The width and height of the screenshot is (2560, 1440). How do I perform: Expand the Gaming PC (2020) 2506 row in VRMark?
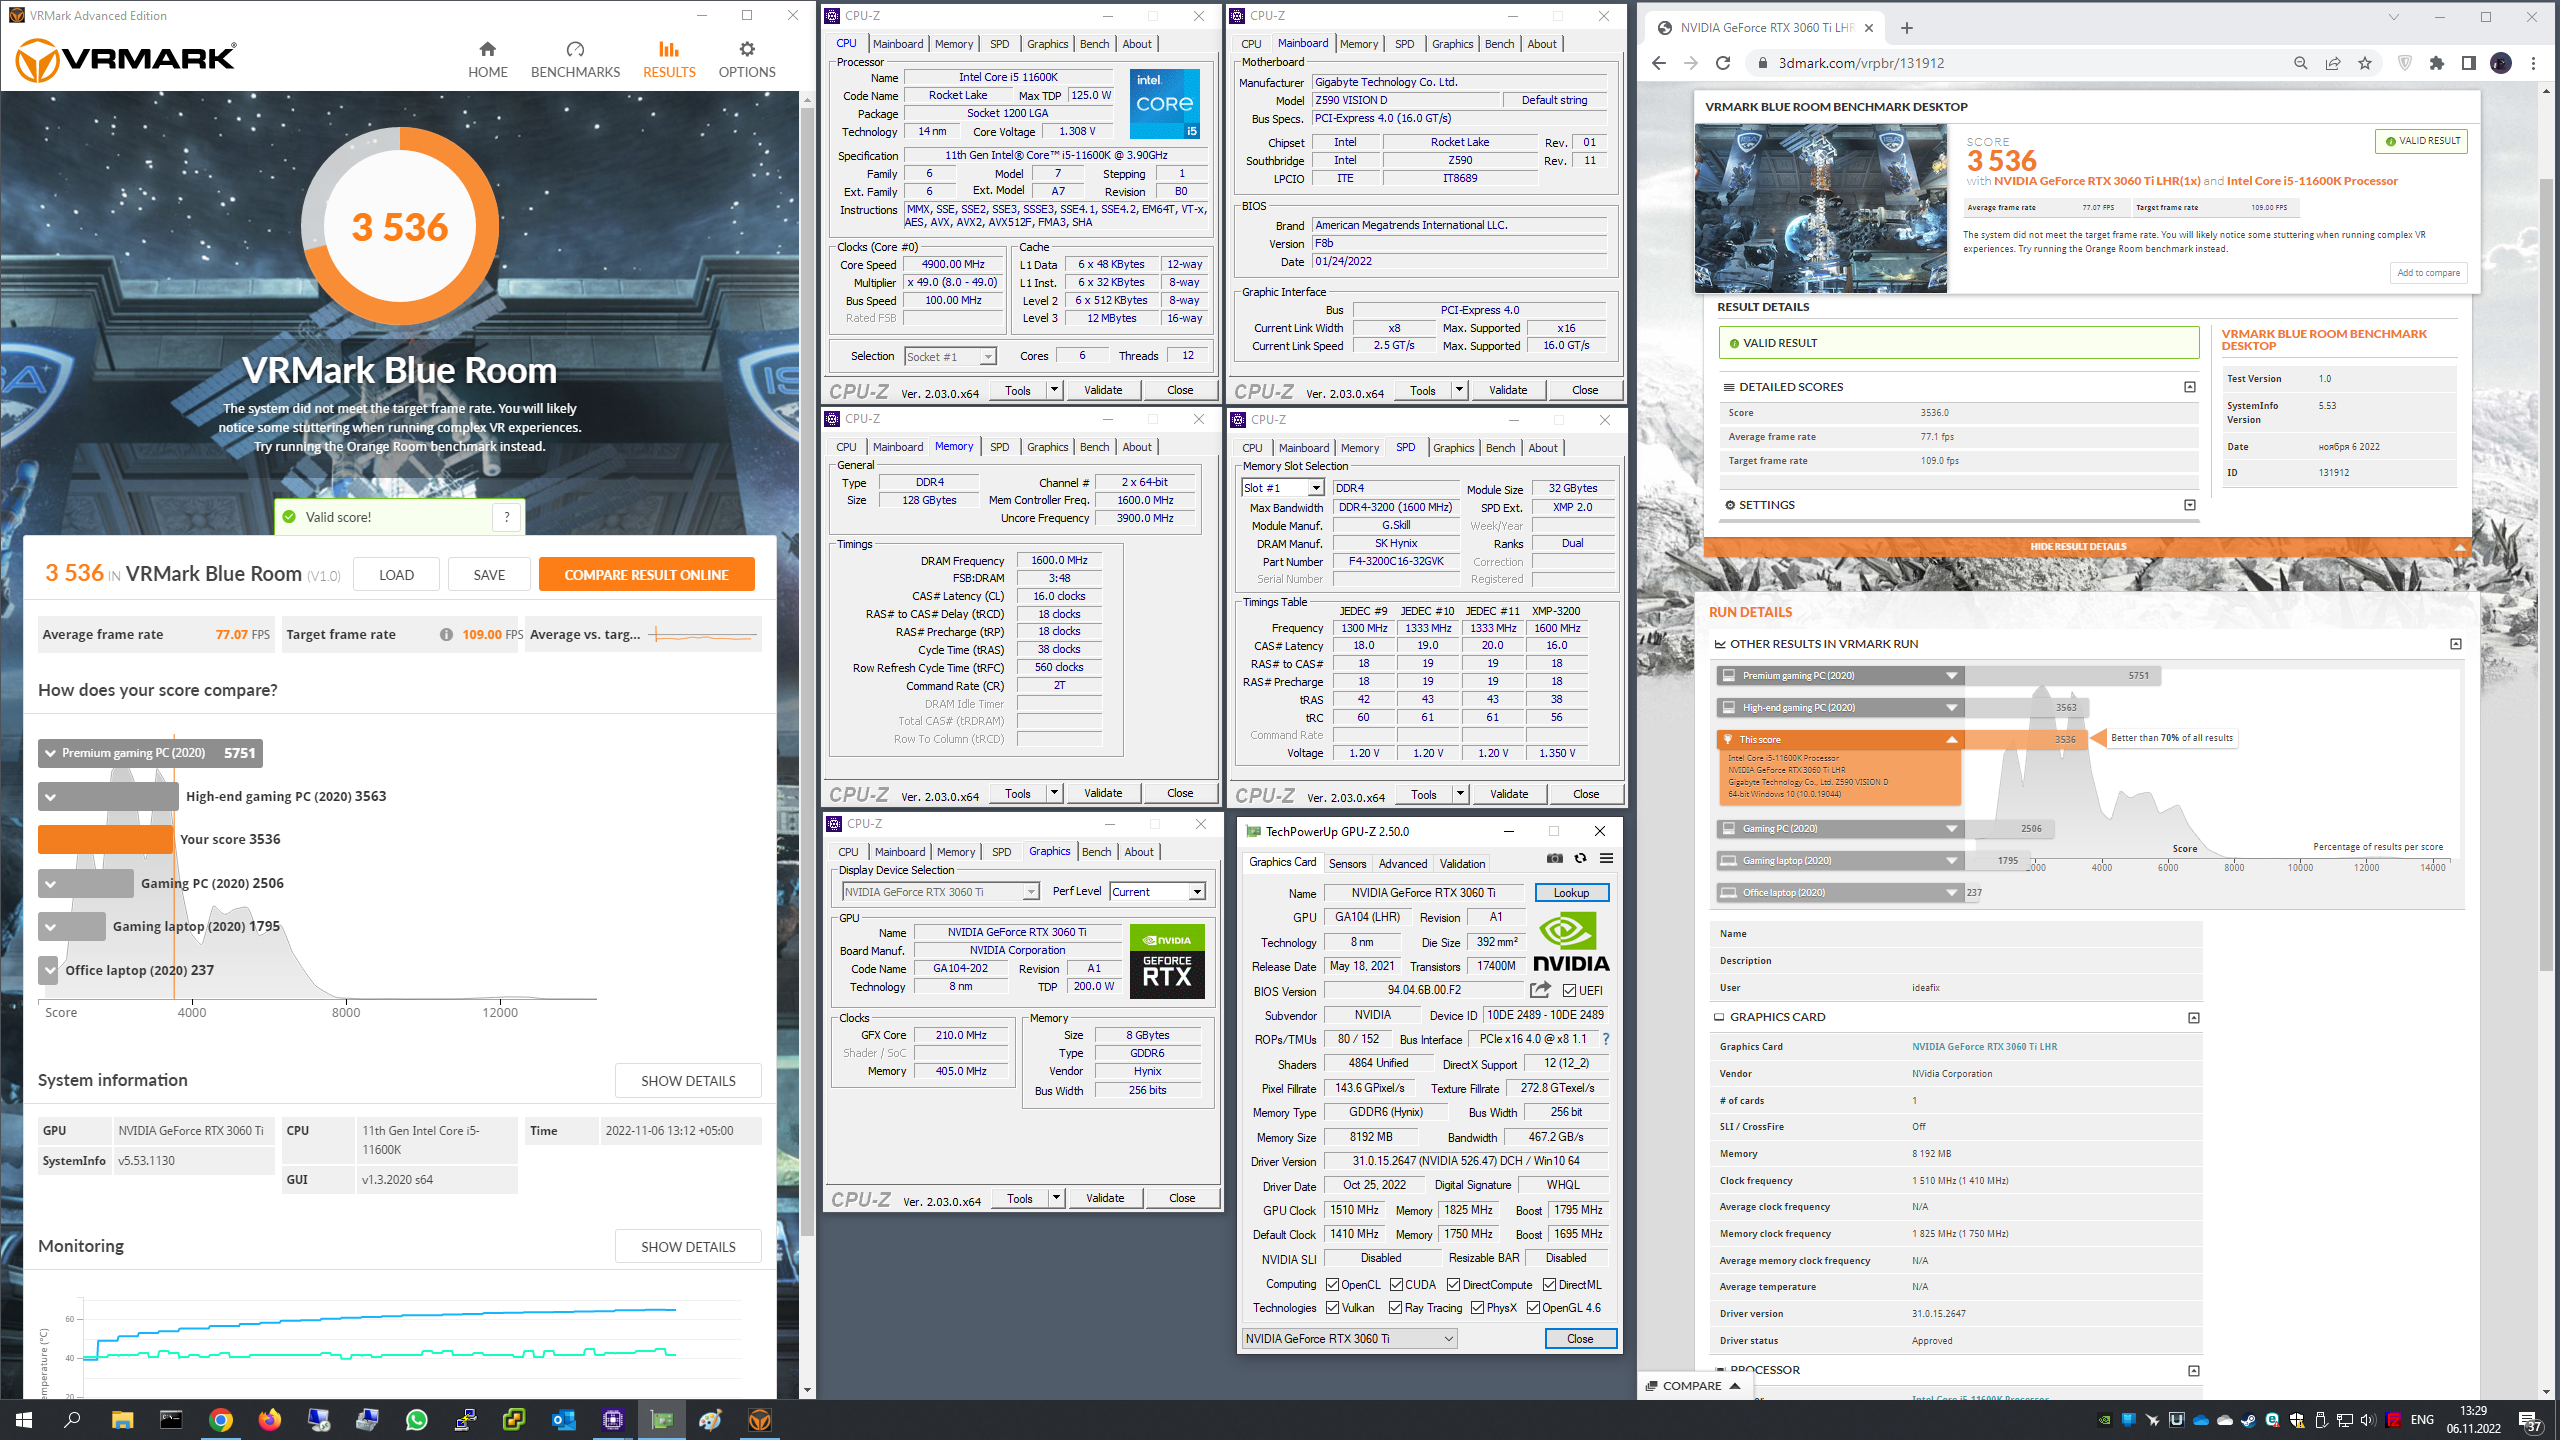point(50,884)
